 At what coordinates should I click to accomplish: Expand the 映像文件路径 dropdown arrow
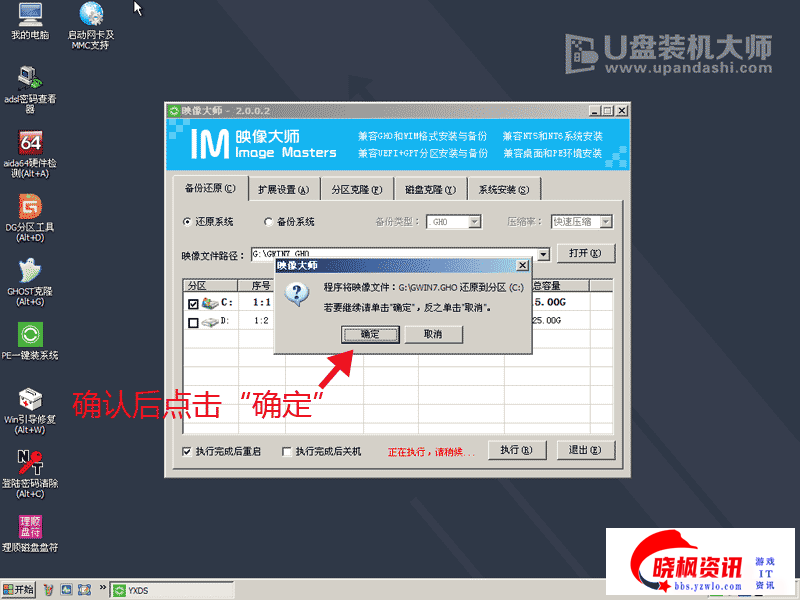(543, 255)
